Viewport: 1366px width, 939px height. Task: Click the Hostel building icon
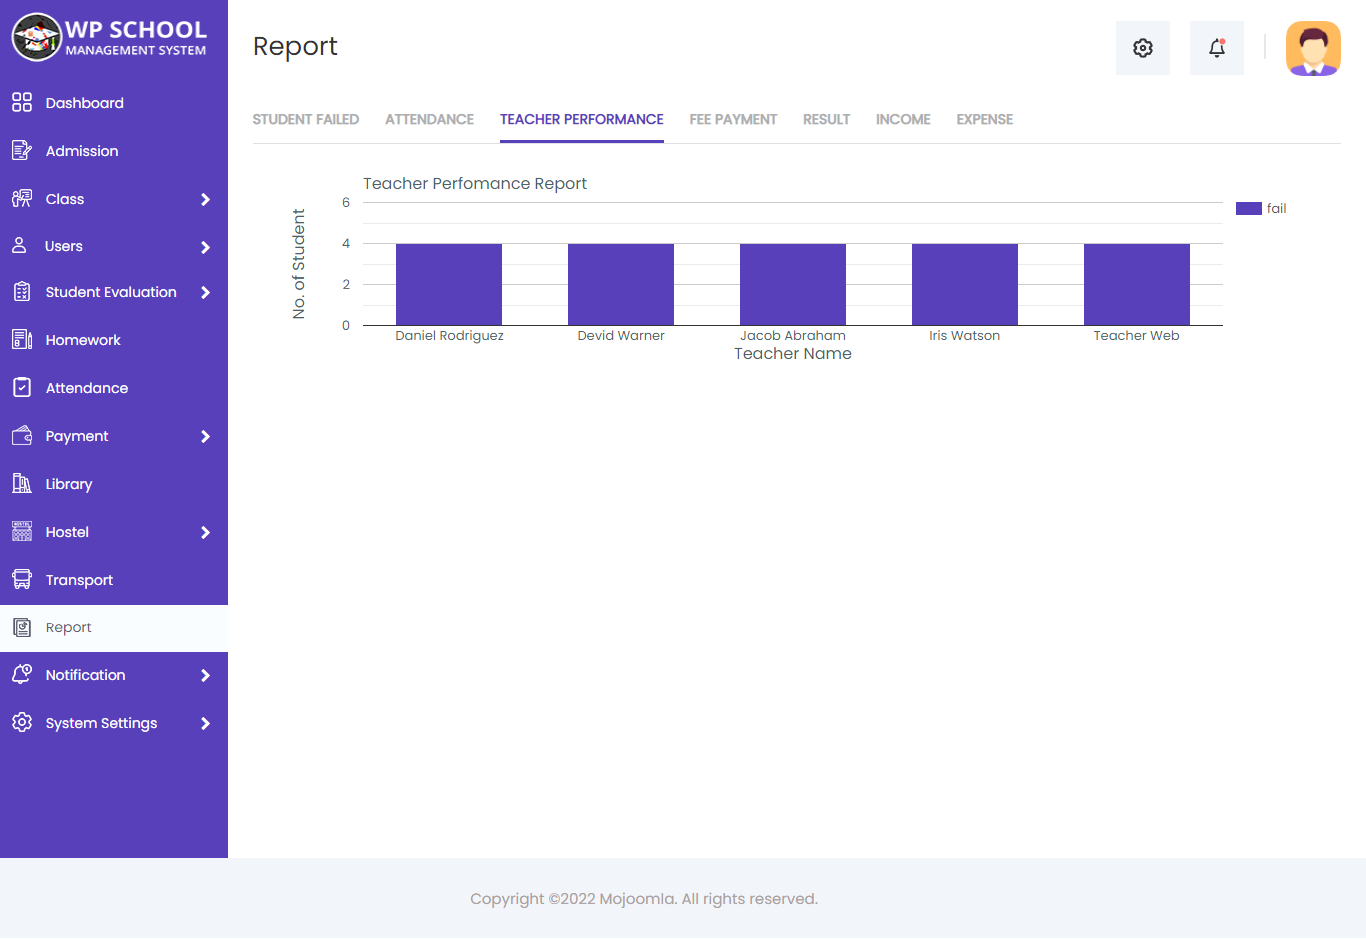pos(22,531)
